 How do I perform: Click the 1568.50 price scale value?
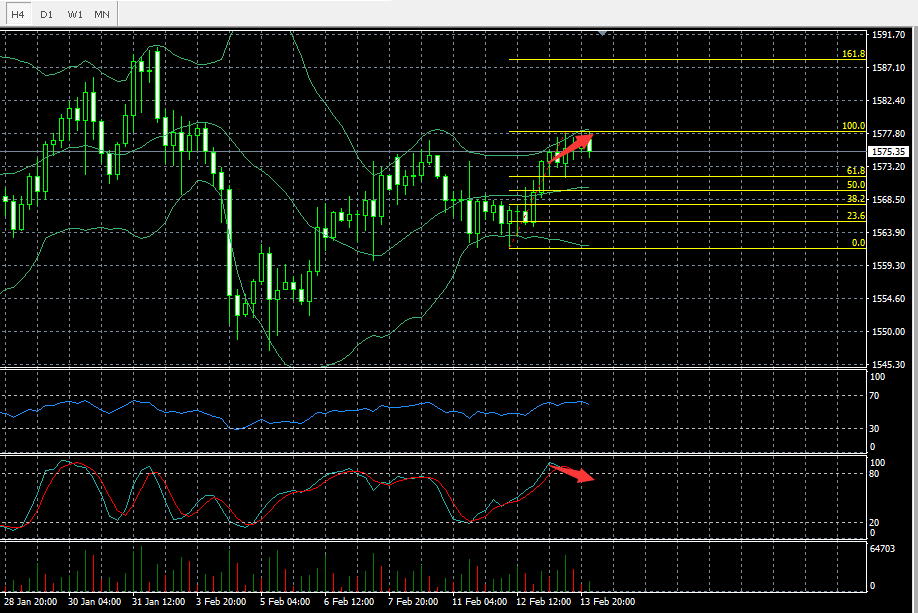pyautogui.click(x=888, y=200)
